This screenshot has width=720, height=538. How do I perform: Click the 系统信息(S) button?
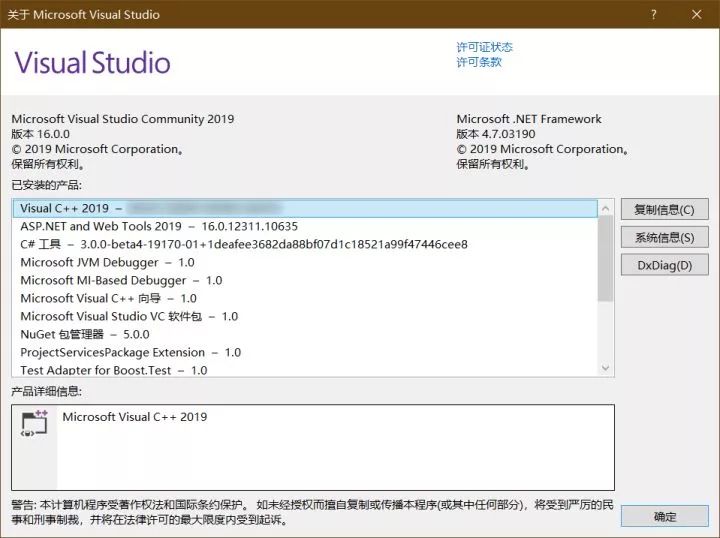[664, 237]
